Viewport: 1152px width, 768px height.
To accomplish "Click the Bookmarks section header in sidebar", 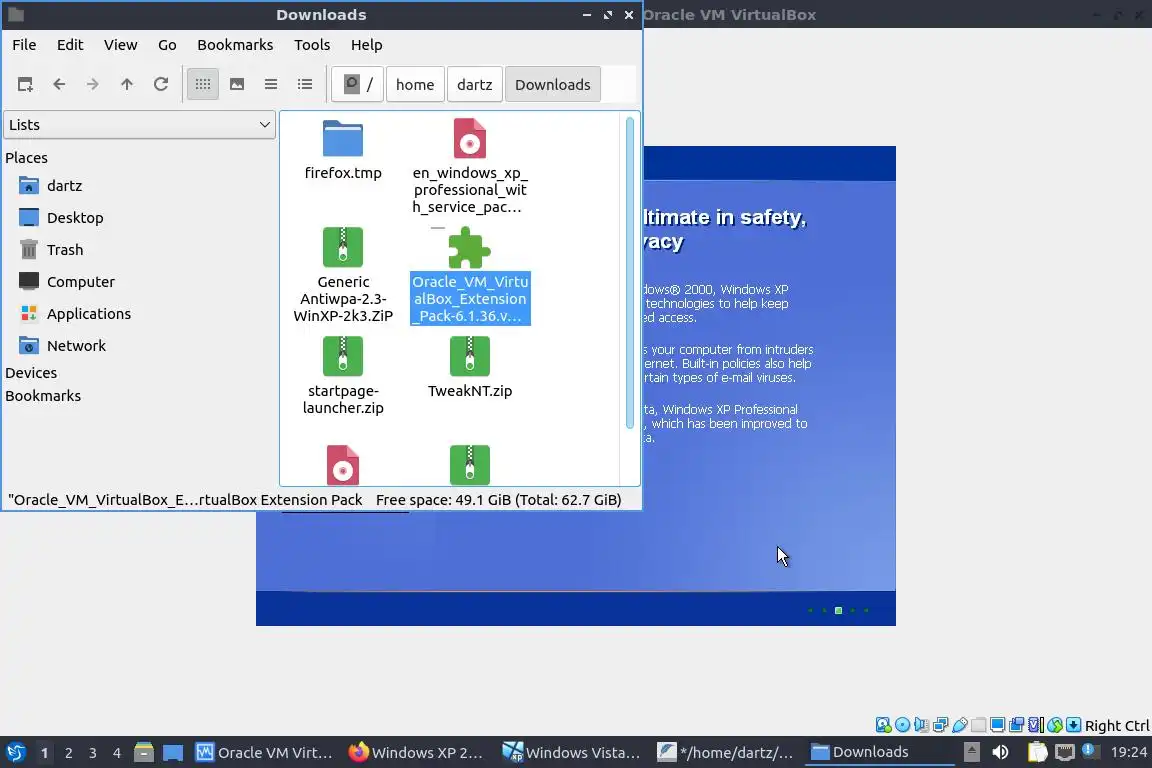I will 43,396.
